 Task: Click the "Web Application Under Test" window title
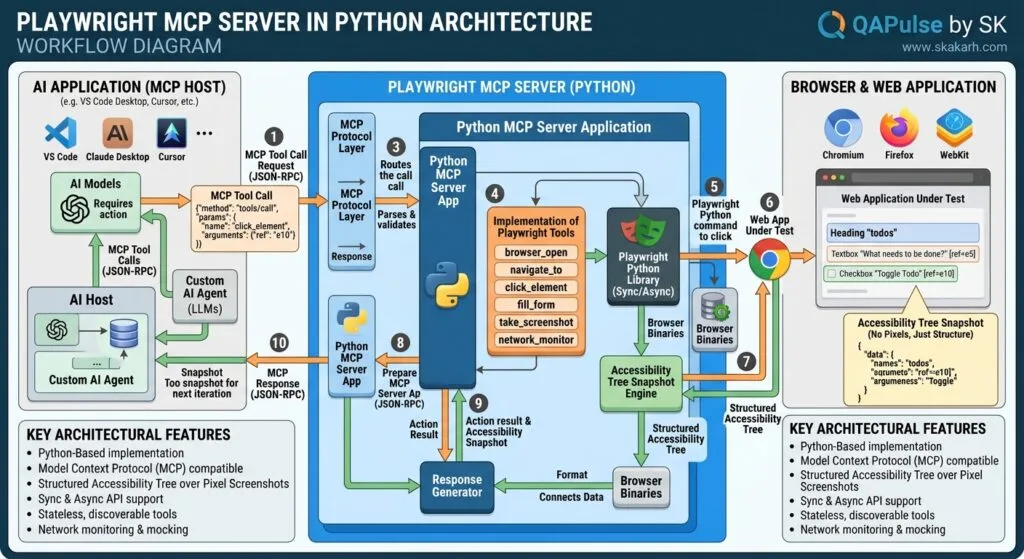pyautogui.click(x=903, y=199)
